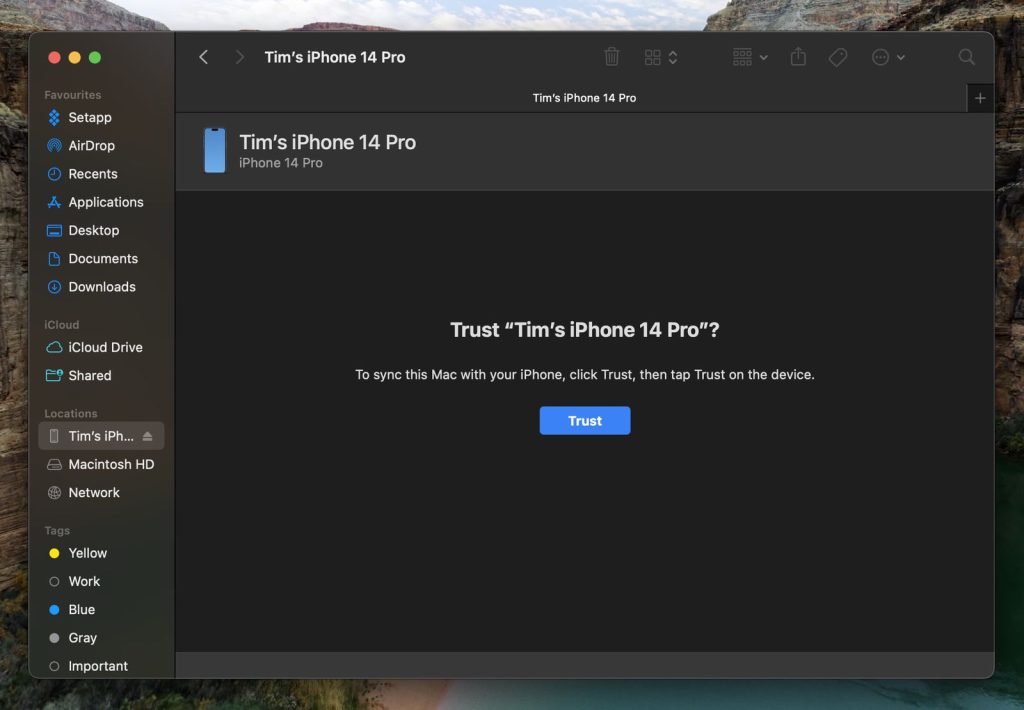Go back with the left chevron
The width and height of the screenshot is (1024, 710).
point(204,58)
